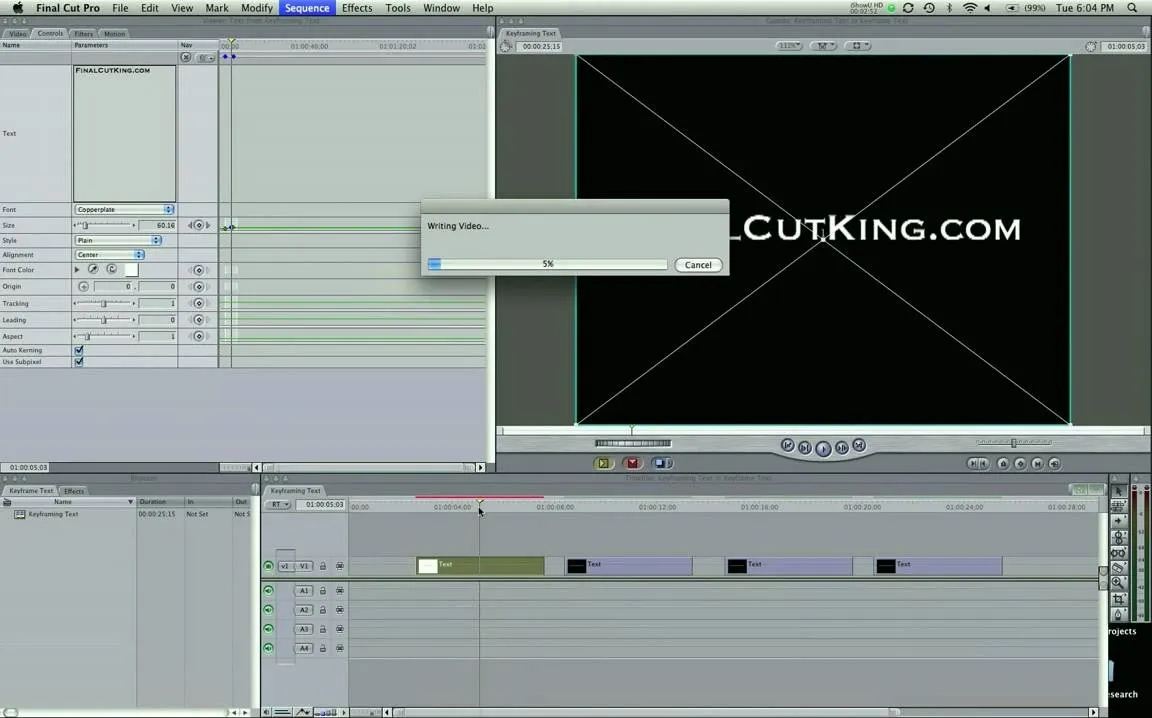This screenshot has height=718, width=1152.
Task: Toggle Auto Select on track A4
Action: [339, 648]
